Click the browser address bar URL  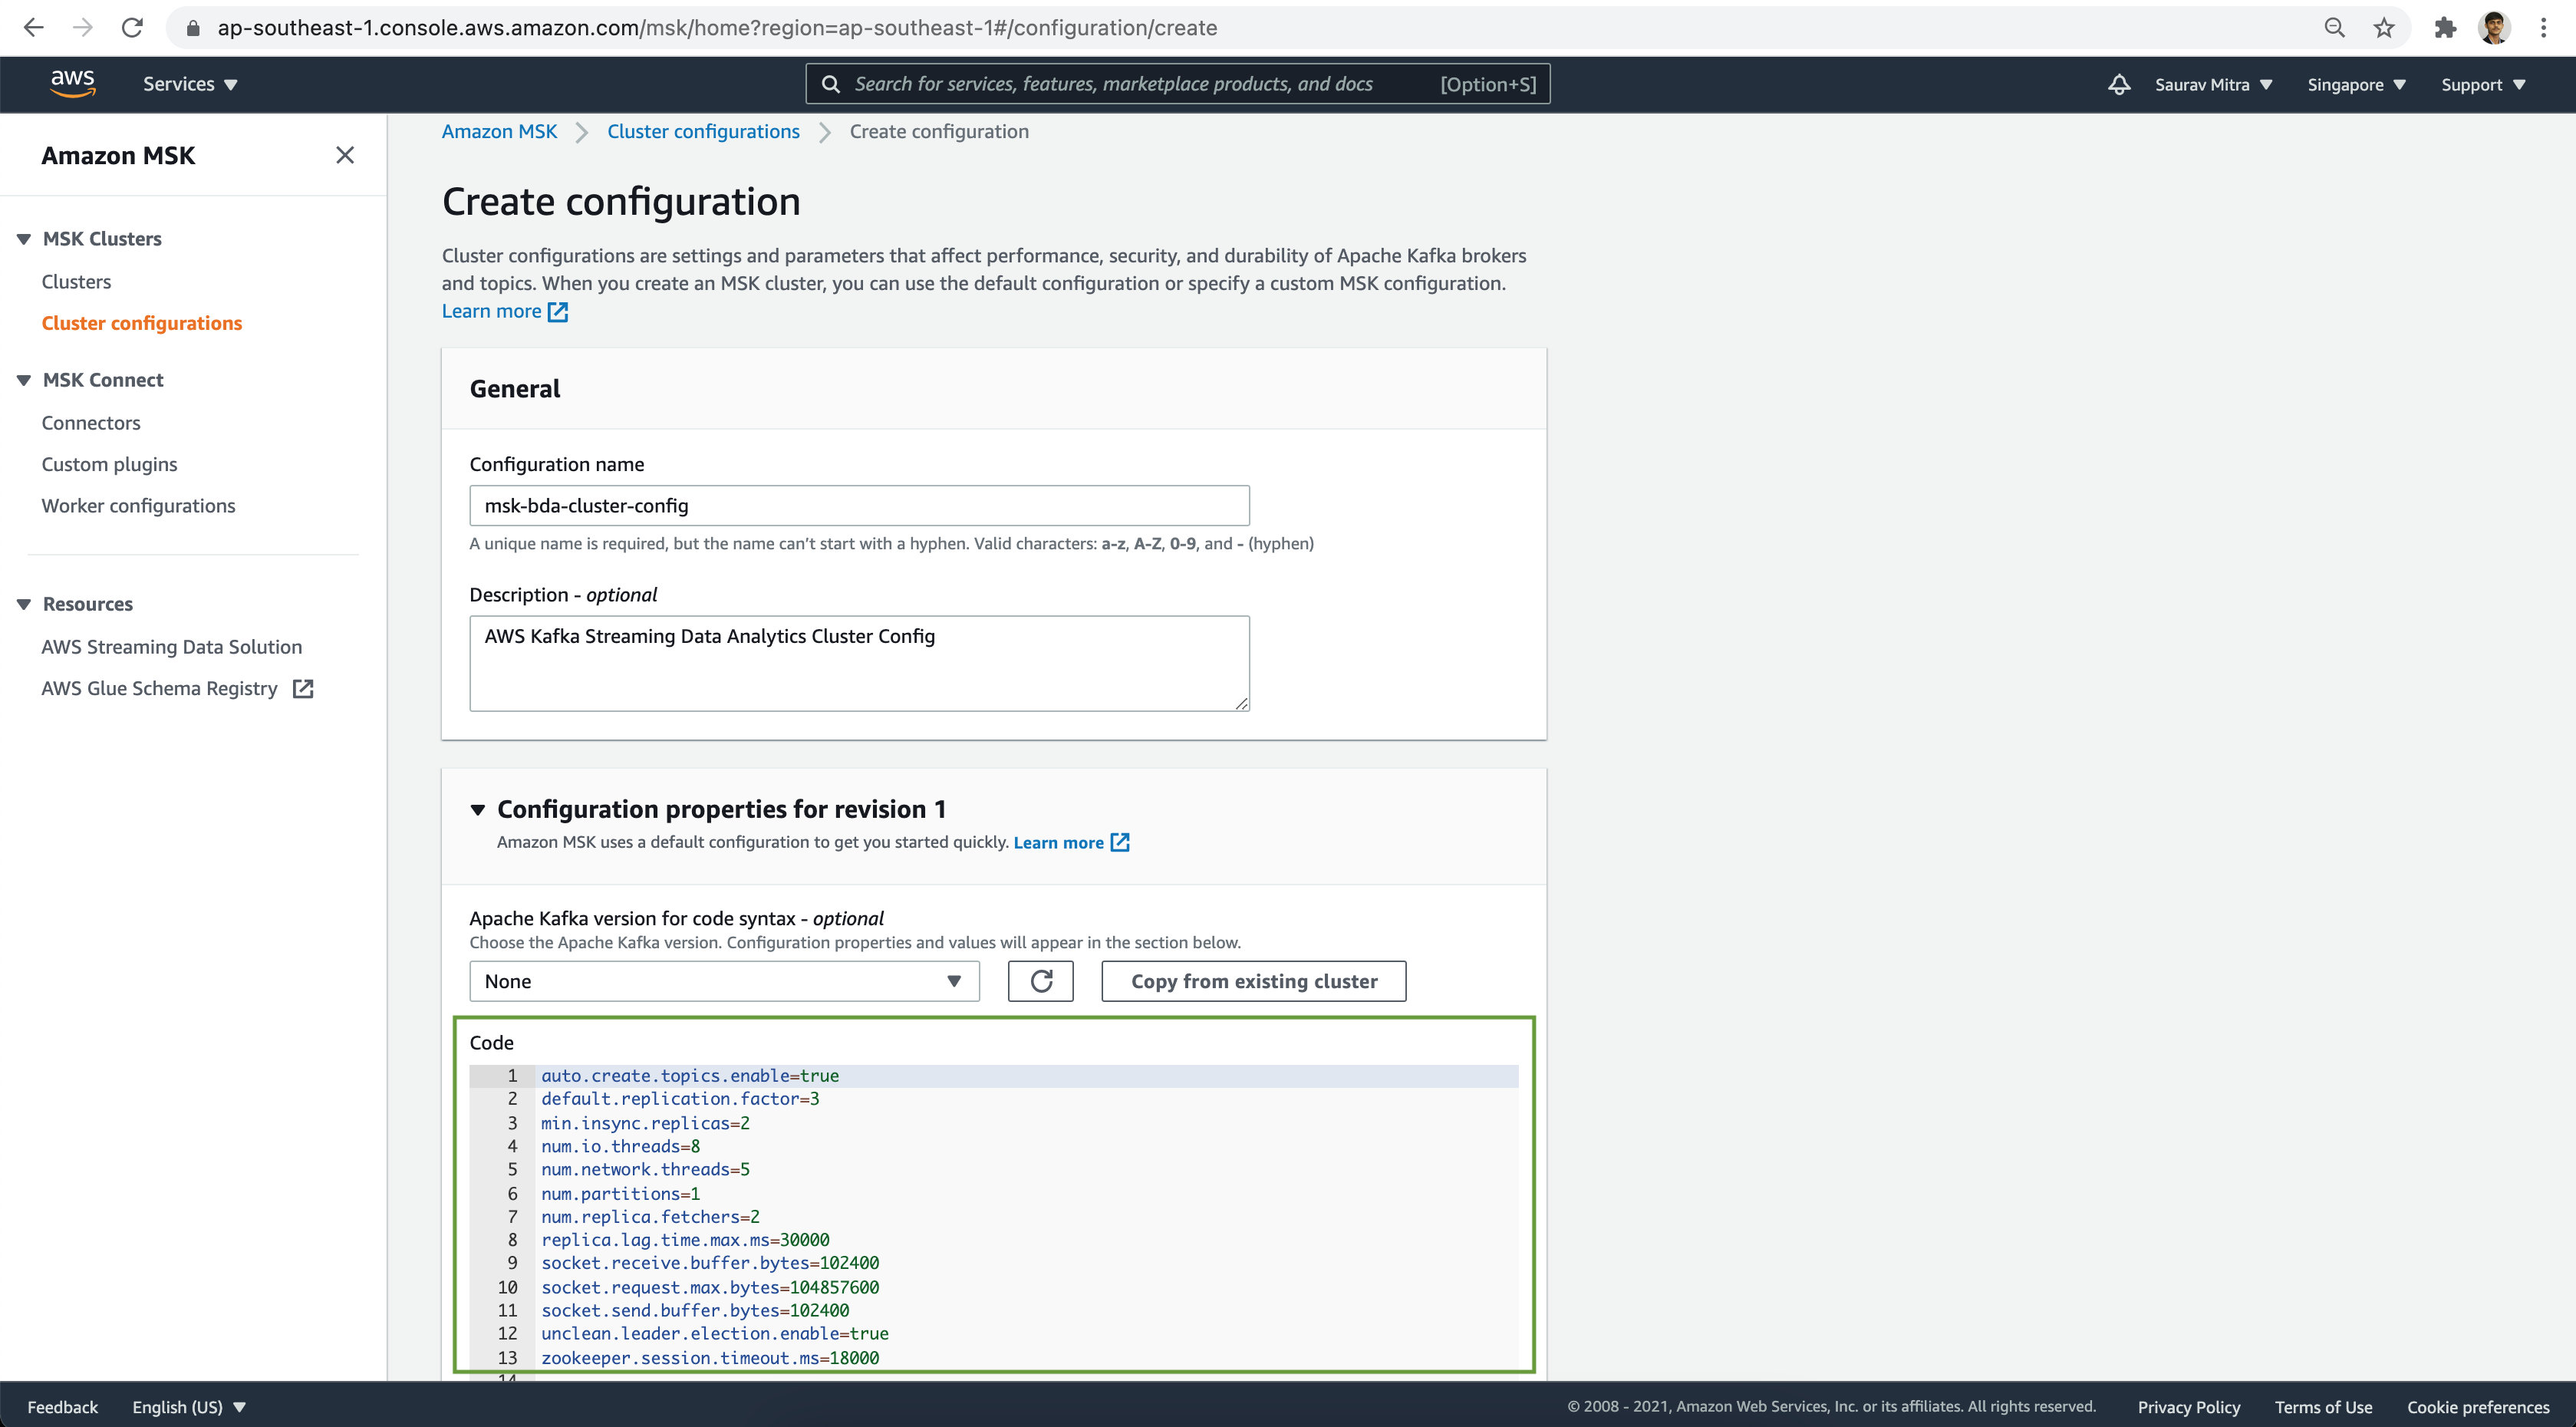click(717, 28)
